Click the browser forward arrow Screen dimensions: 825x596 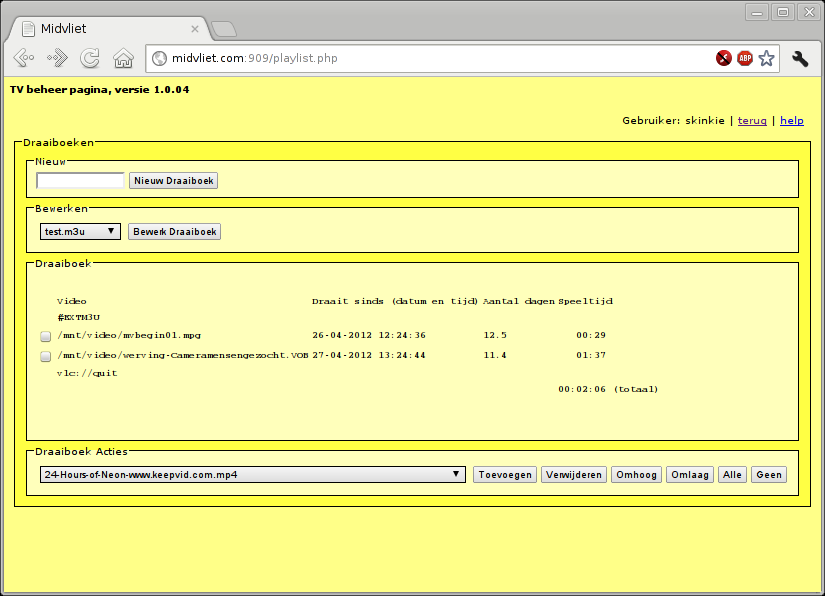tap(57, 58)
